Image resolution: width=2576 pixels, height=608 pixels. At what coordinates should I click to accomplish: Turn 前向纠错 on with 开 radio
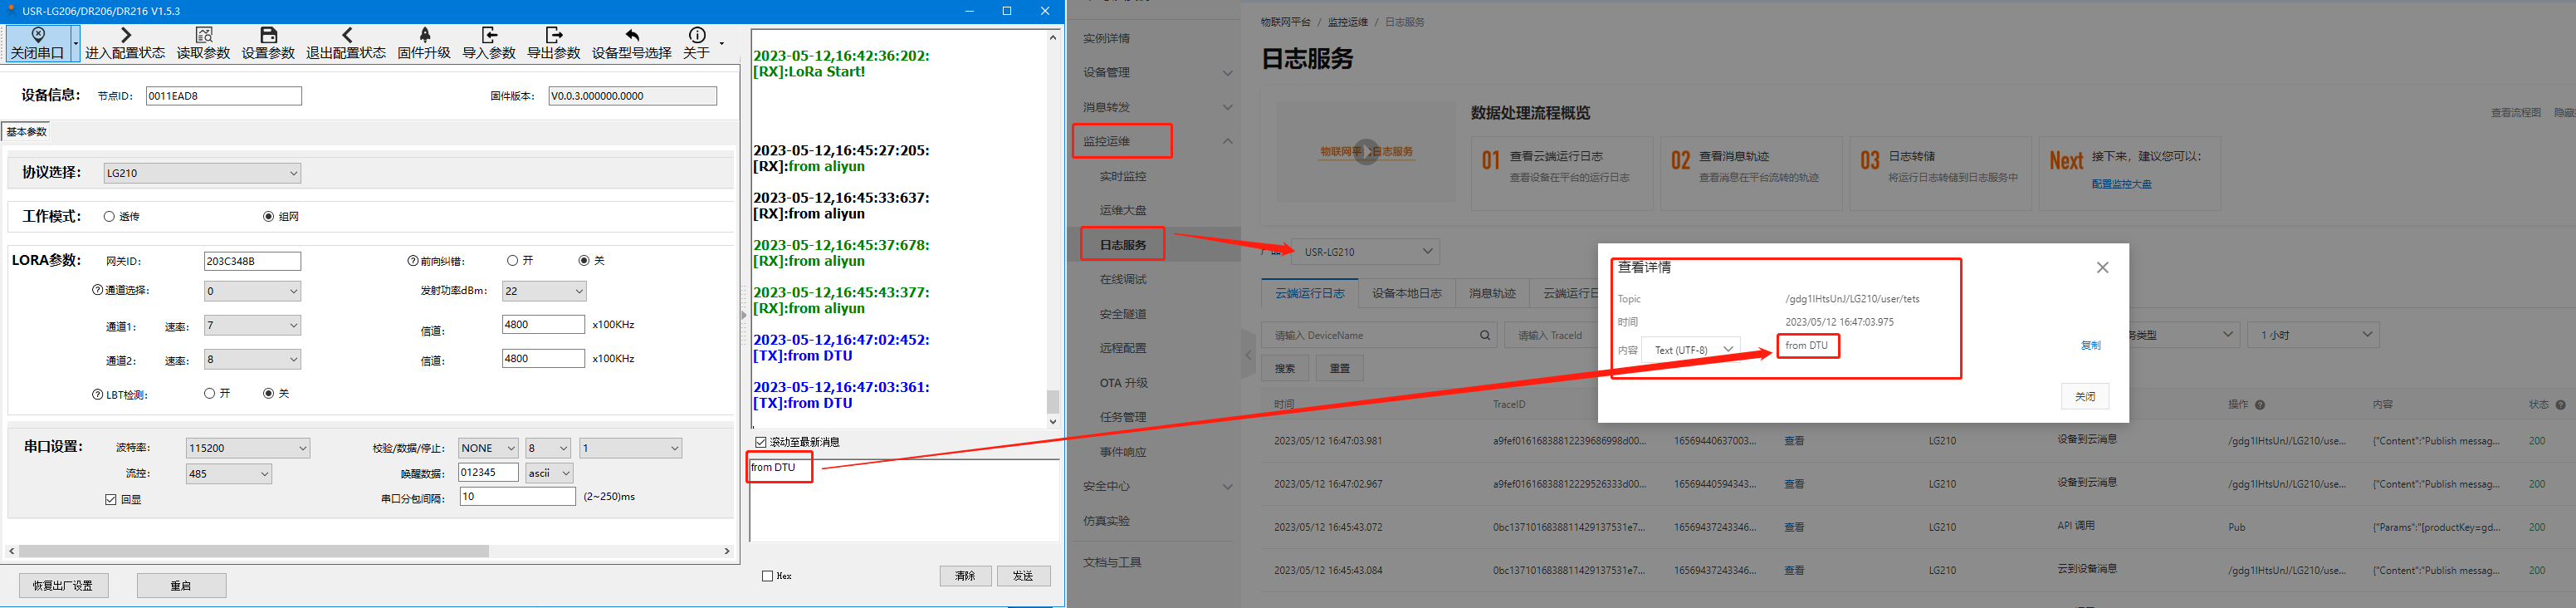[x=512, y=261]
